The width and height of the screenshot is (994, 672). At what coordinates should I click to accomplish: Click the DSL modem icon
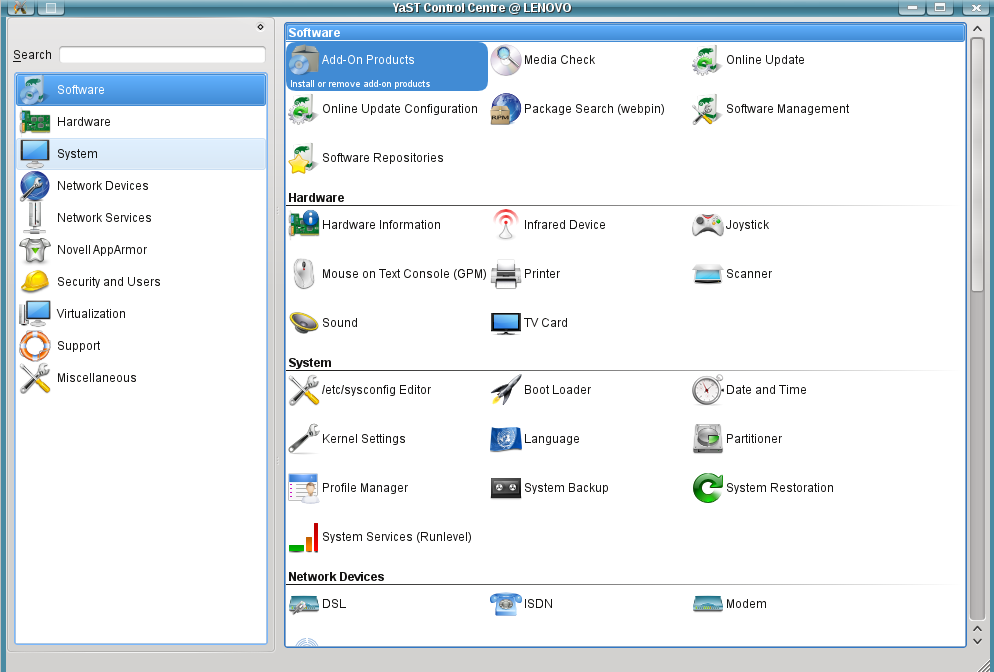[x=304, y=604]
